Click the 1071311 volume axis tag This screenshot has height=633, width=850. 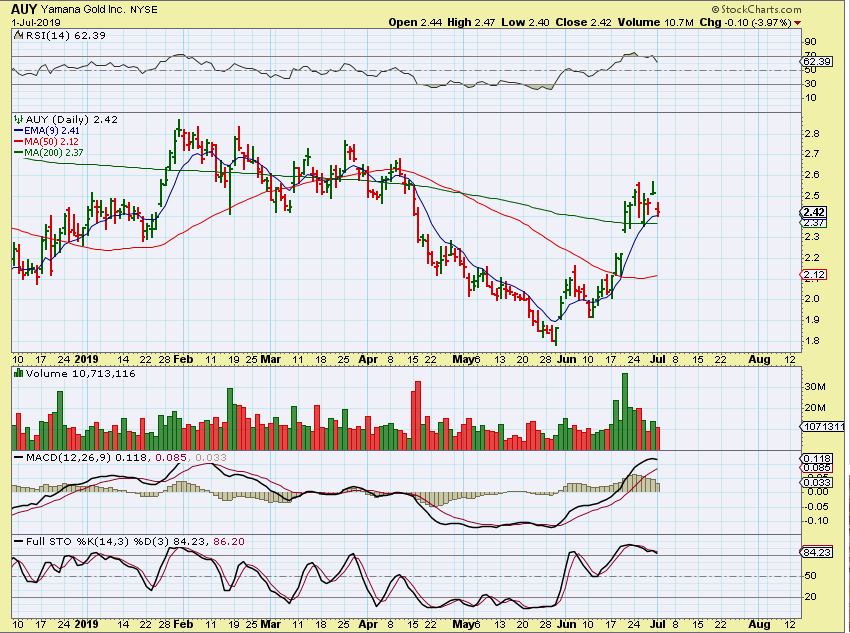(823, 427)
